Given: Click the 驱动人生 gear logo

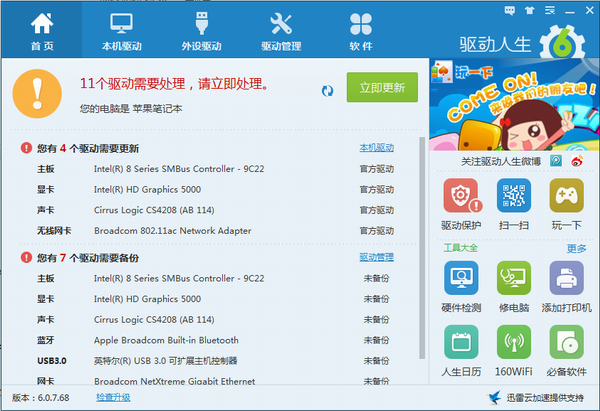Looking at the screenshot, I should pos(562,44).
